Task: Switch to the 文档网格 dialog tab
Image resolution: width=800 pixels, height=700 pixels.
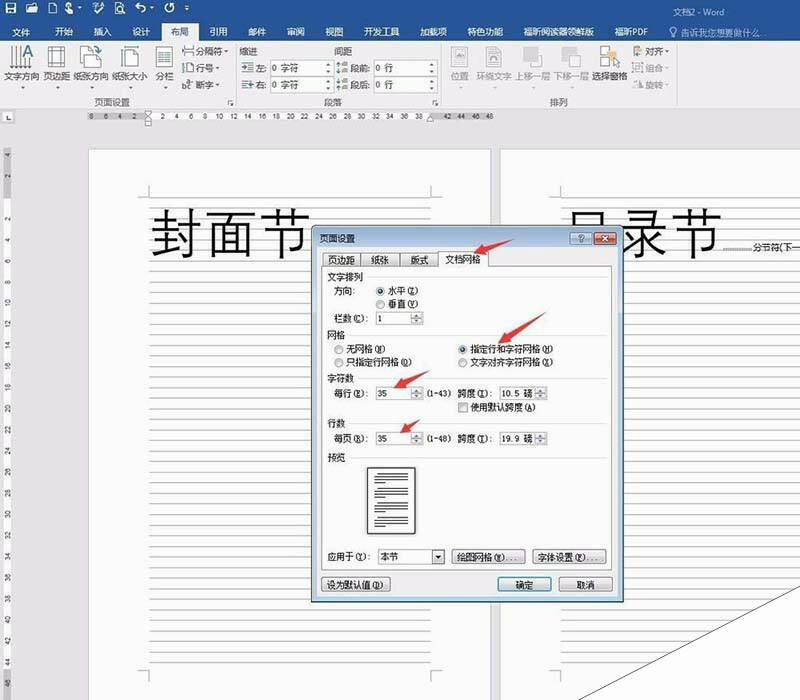Action: pos(463,259)
